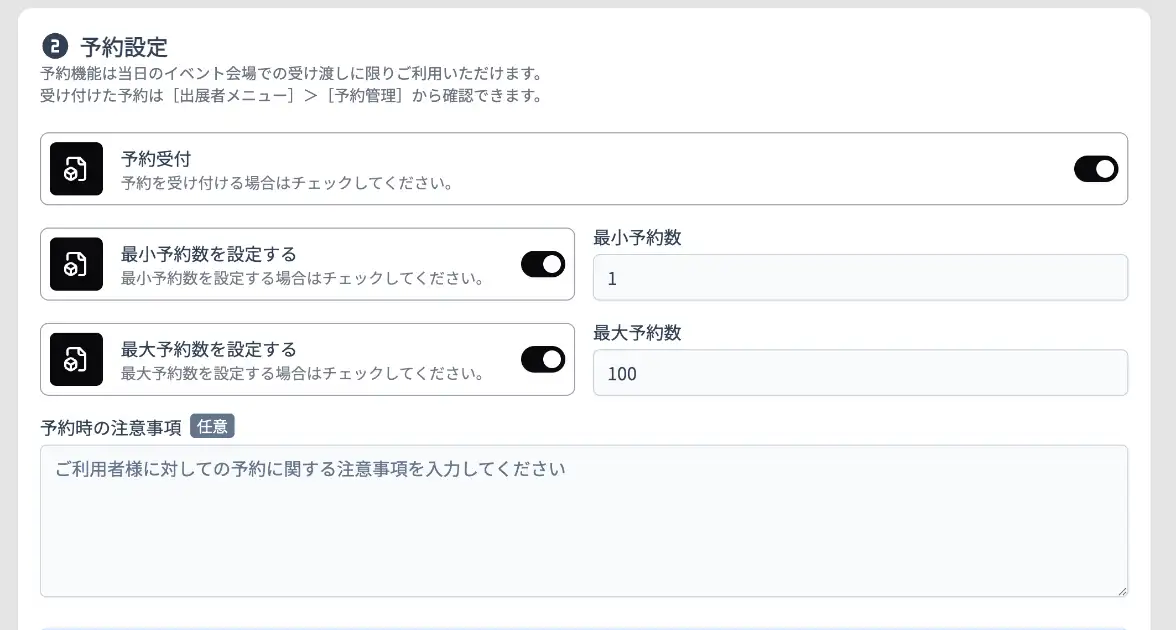The height and width of the screenshot is (630, 1176).
Task: Focus the 最小予約数 number field
Action: tap(860, 278)
